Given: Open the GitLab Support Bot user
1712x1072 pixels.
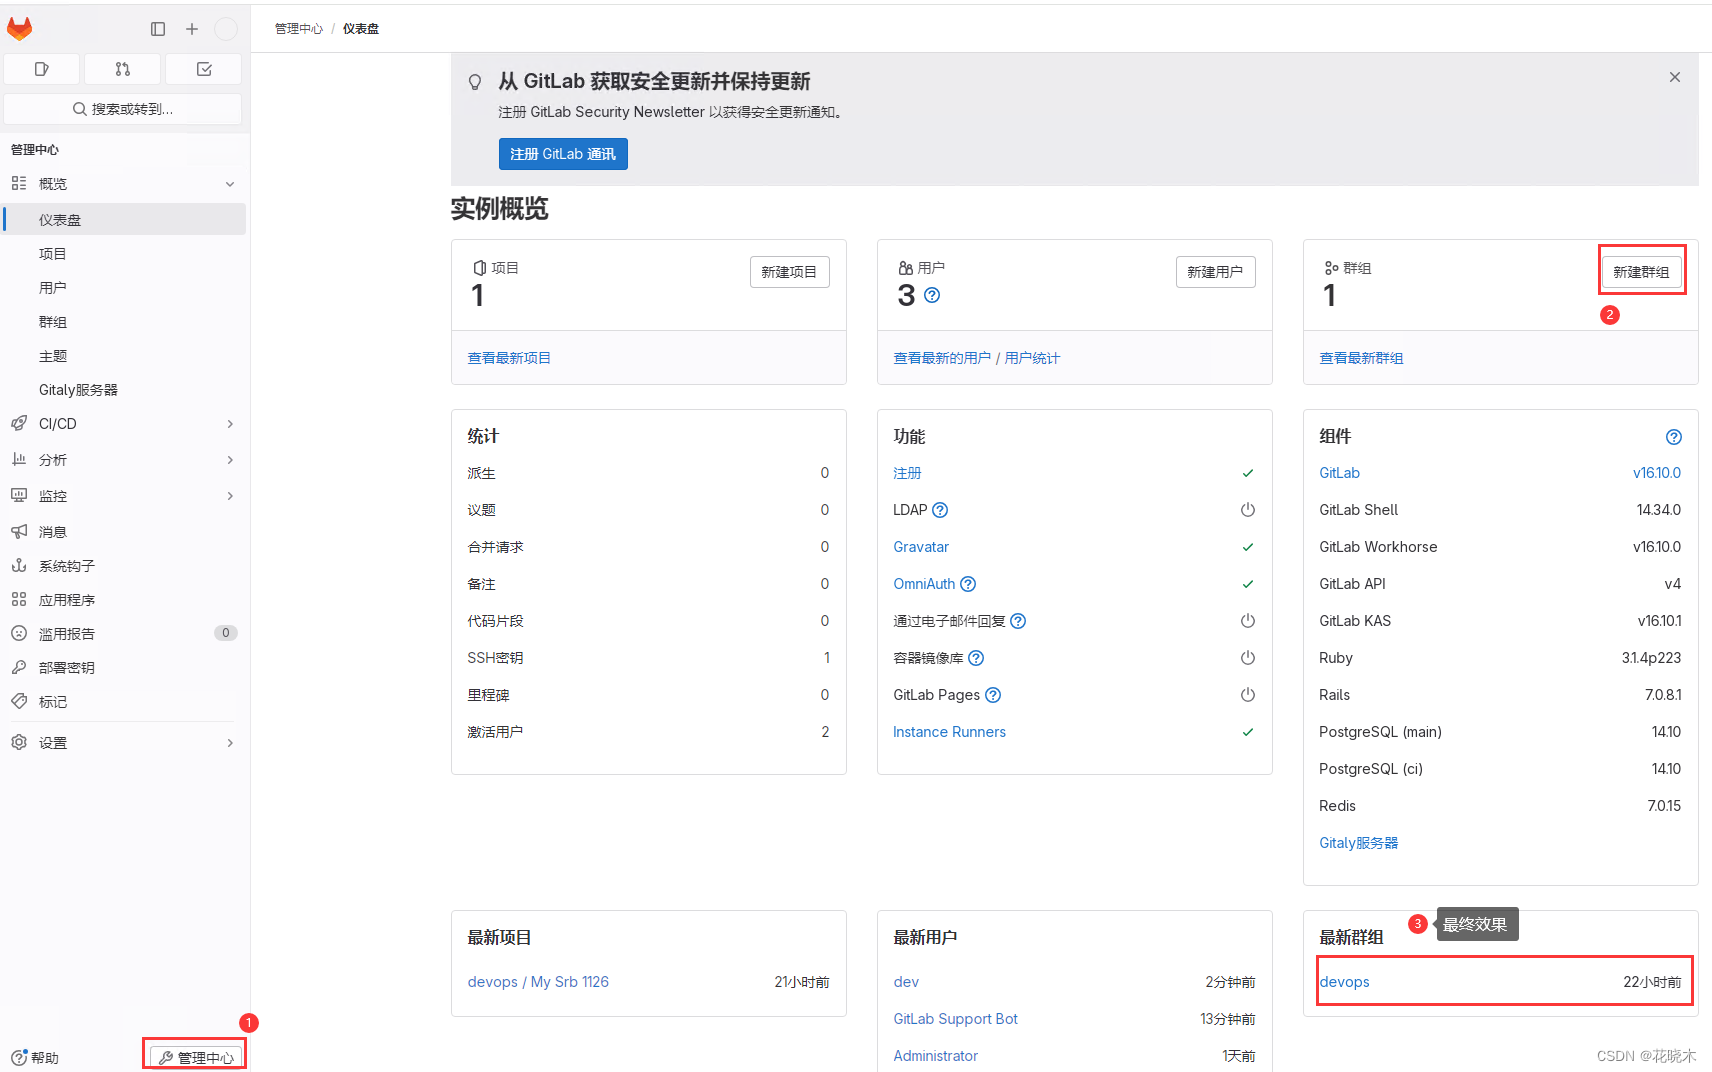Looking at the screenshot, I should [x=955, y=1019].
